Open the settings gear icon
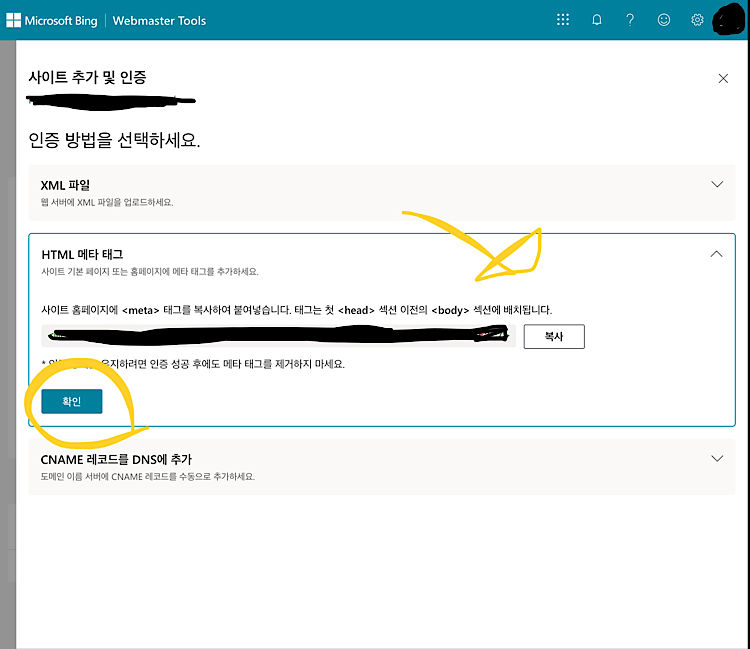The height and width of the screenshot is (649, 750). coord(697,20)
